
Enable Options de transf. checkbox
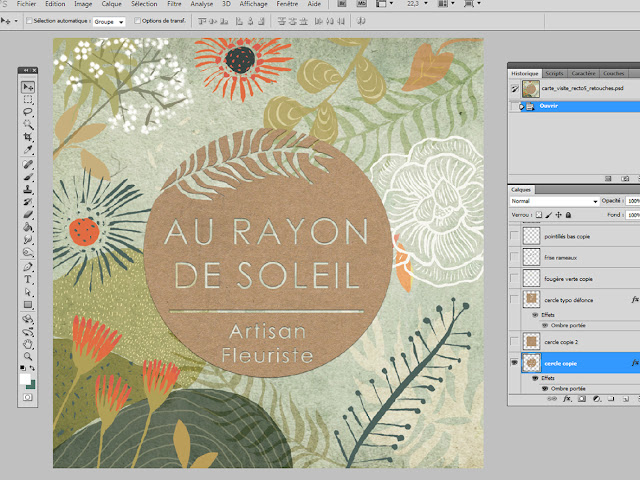(138, 20)
